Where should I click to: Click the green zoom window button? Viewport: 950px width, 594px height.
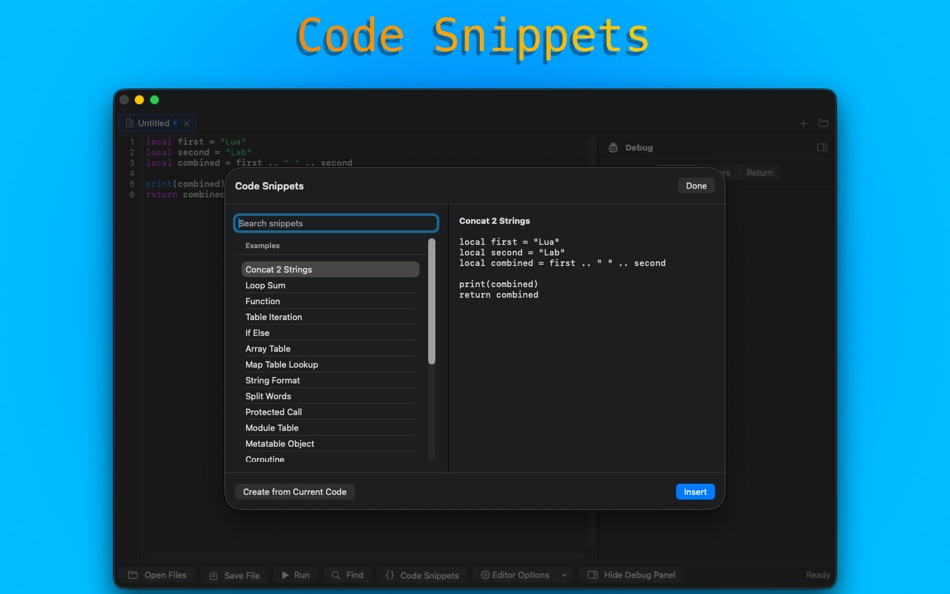154,99
